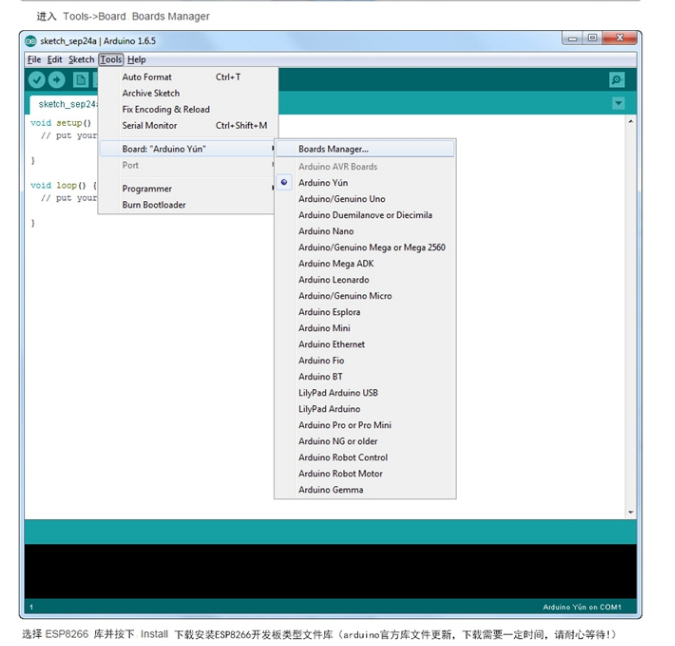
Task: Pick the Arduino Esplora board
Action: [365, 312]
